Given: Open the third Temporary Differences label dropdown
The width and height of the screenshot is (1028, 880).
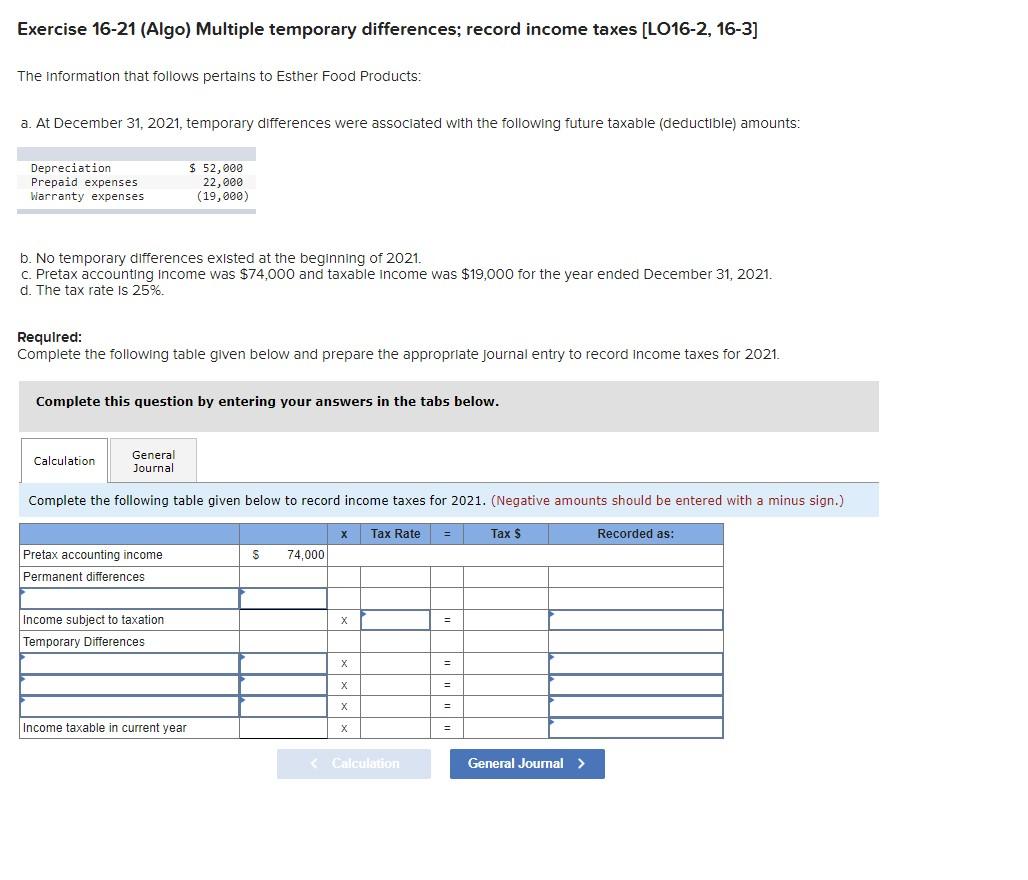Looking at the screenshot, I should coord(128,707).
